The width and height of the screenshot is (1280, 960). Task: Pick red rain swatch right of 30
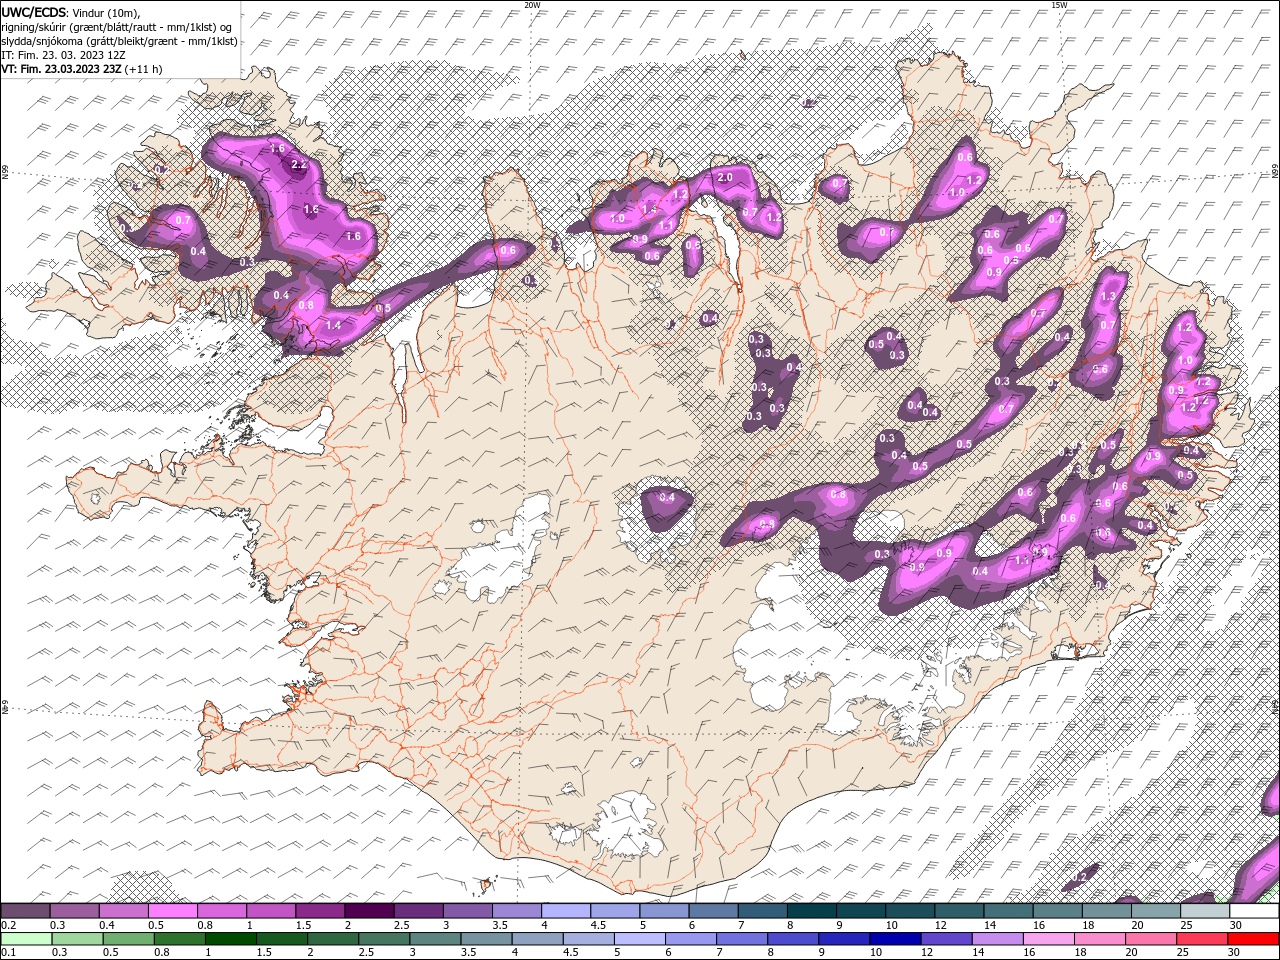point(1251,939)
